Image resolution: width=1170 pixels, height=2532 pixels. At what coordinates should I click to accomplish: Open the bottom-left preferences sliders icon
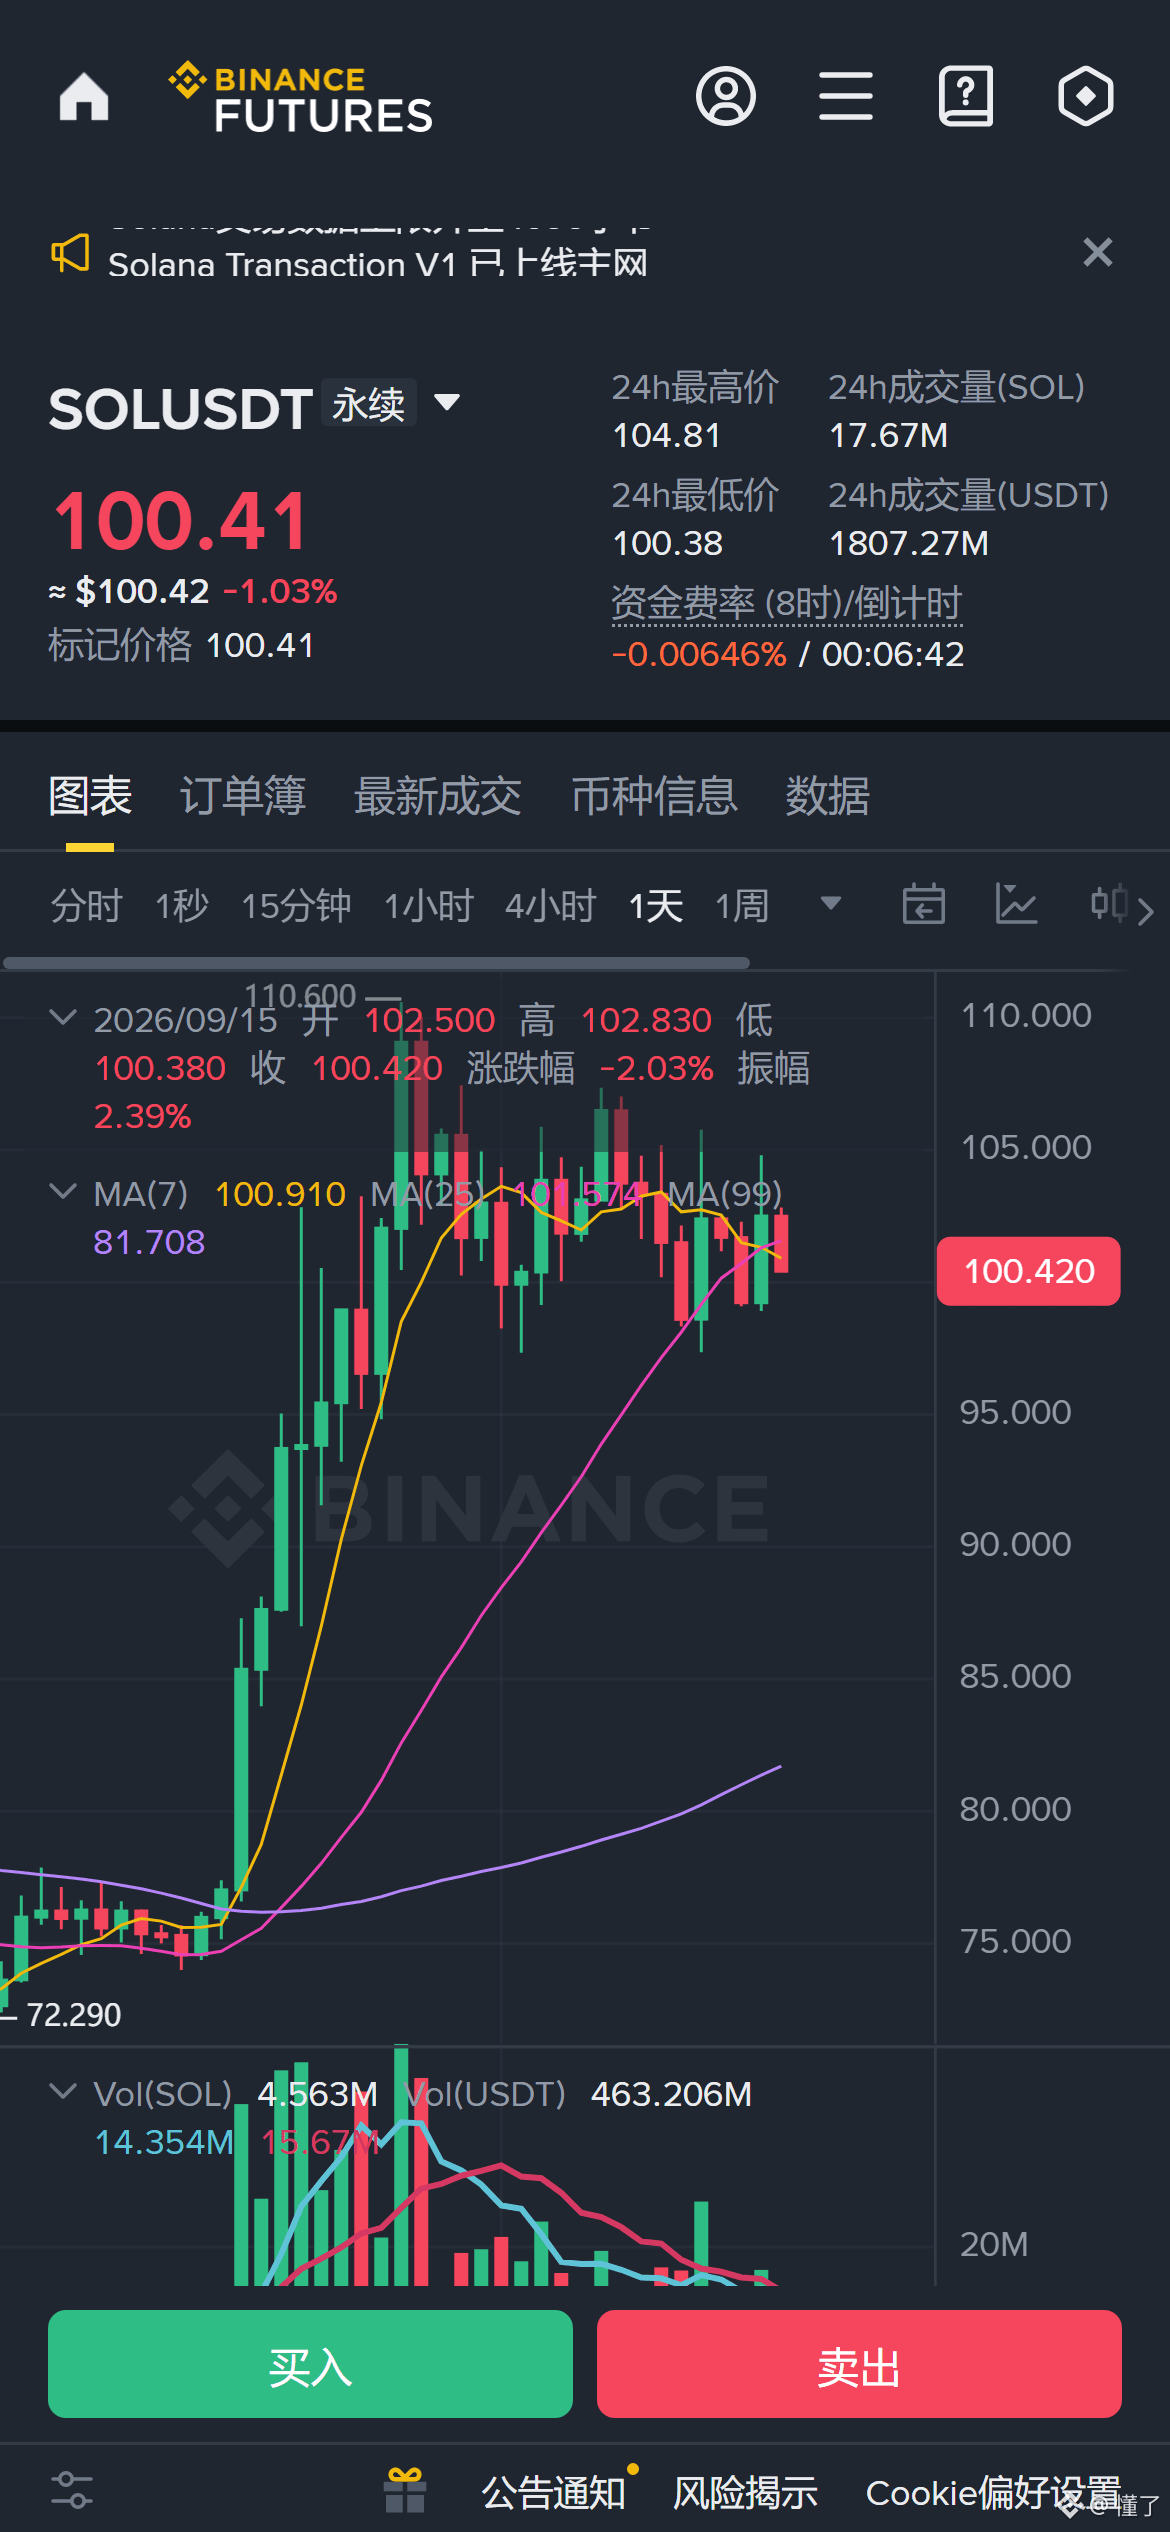click(72, 2490)
